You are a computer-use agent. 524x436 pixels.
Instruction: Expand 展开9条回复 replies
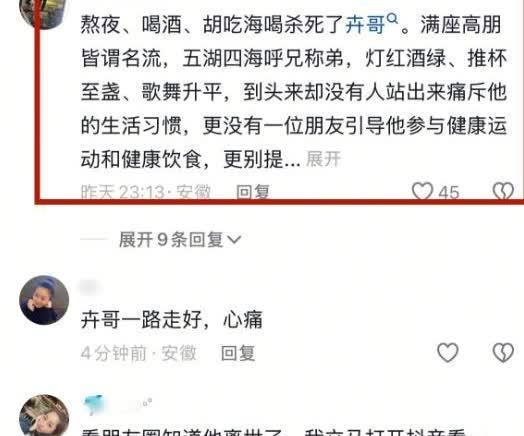tap(180, 240)
